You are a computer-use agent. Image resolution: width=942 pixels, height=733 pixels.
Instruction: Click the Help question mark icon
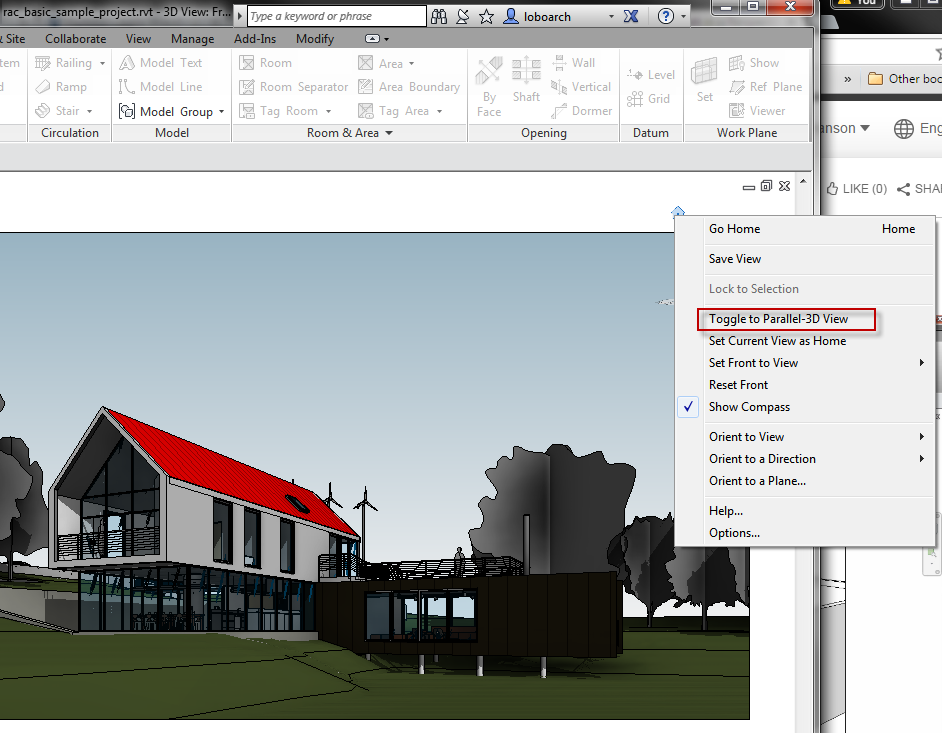point(667,16)
